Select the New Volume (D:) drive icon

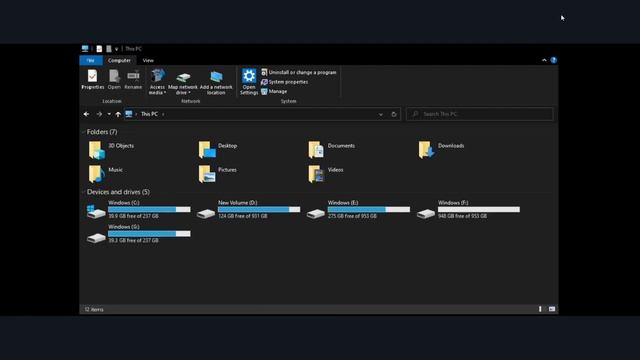point(206,213)
